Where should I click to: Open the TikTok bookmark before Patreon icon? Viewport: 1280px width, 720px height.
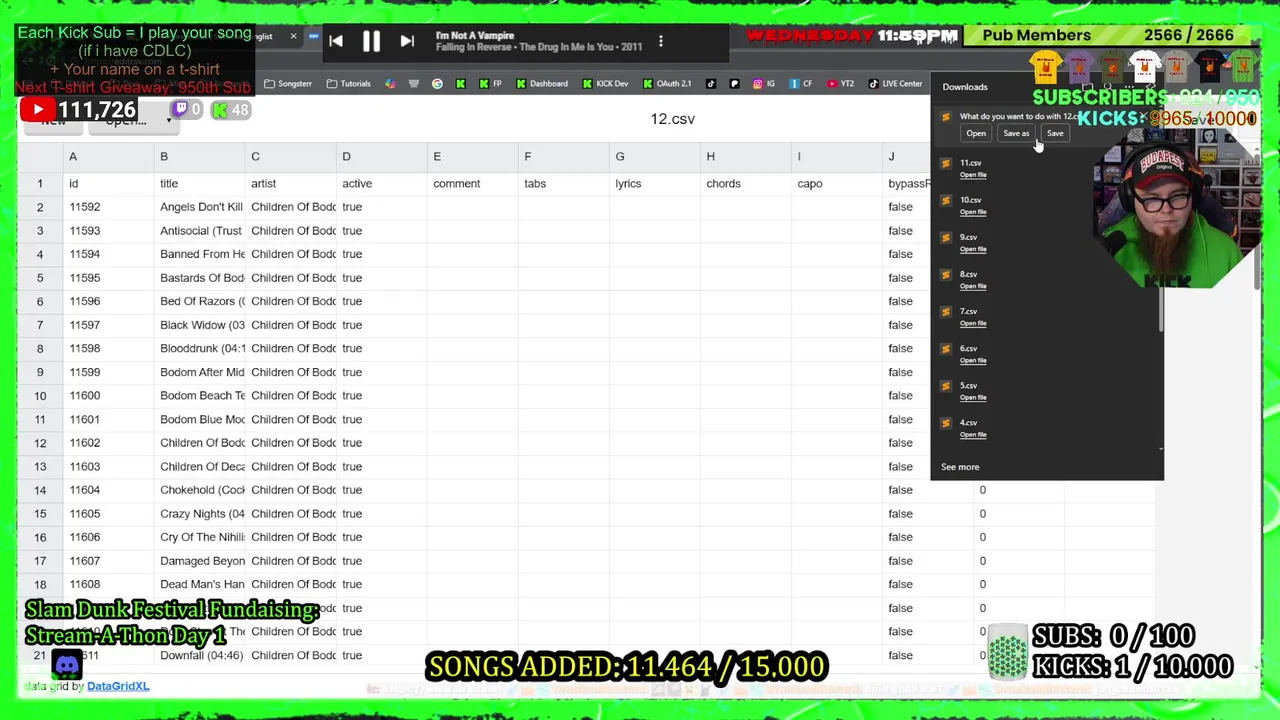click(711, 84)
